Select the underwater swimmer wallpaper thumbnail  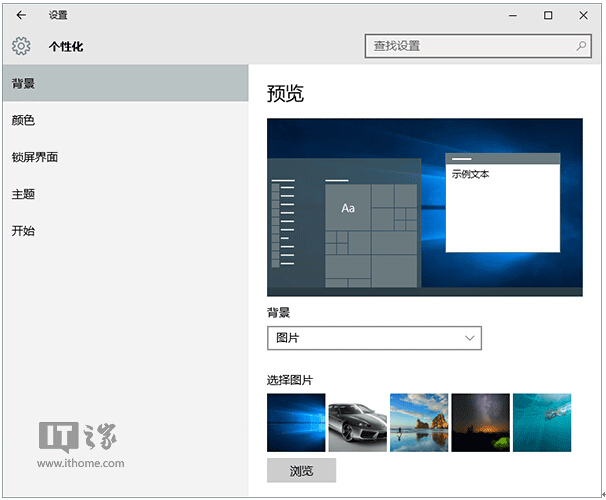point(542,422)
